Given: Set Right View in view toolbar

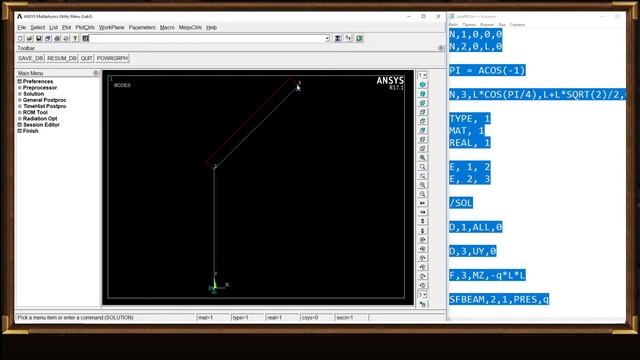Looking at the screenshot, I should (422, 112).
